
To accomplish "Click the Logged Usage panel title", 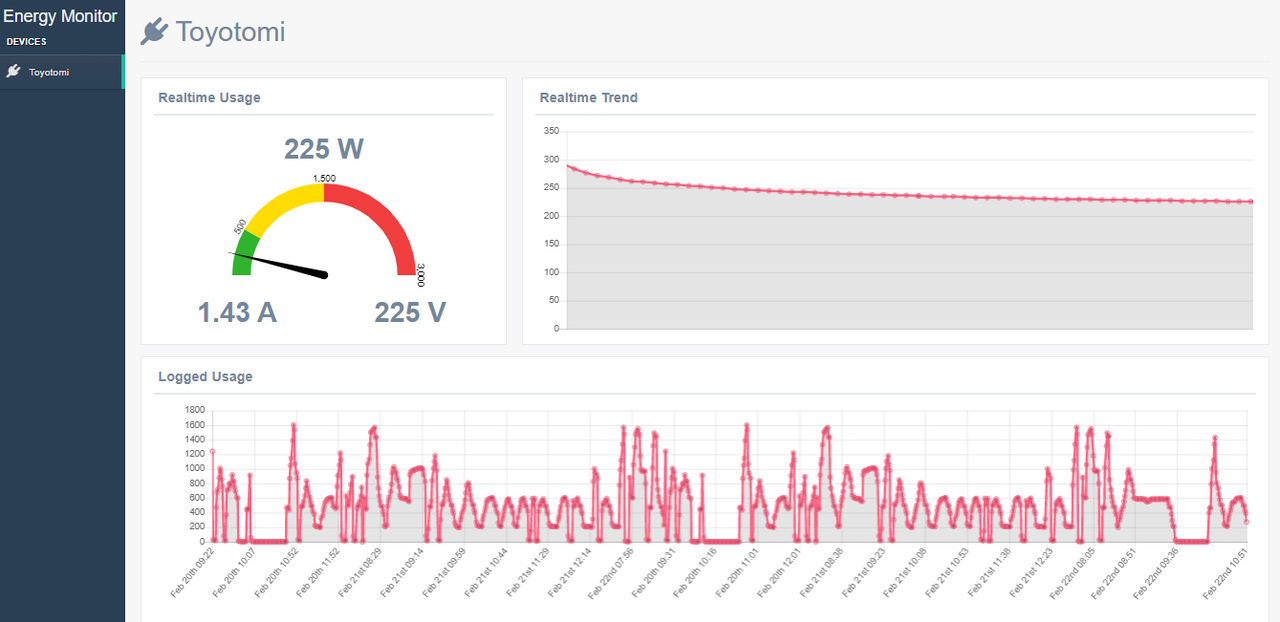I will point(205,377).
